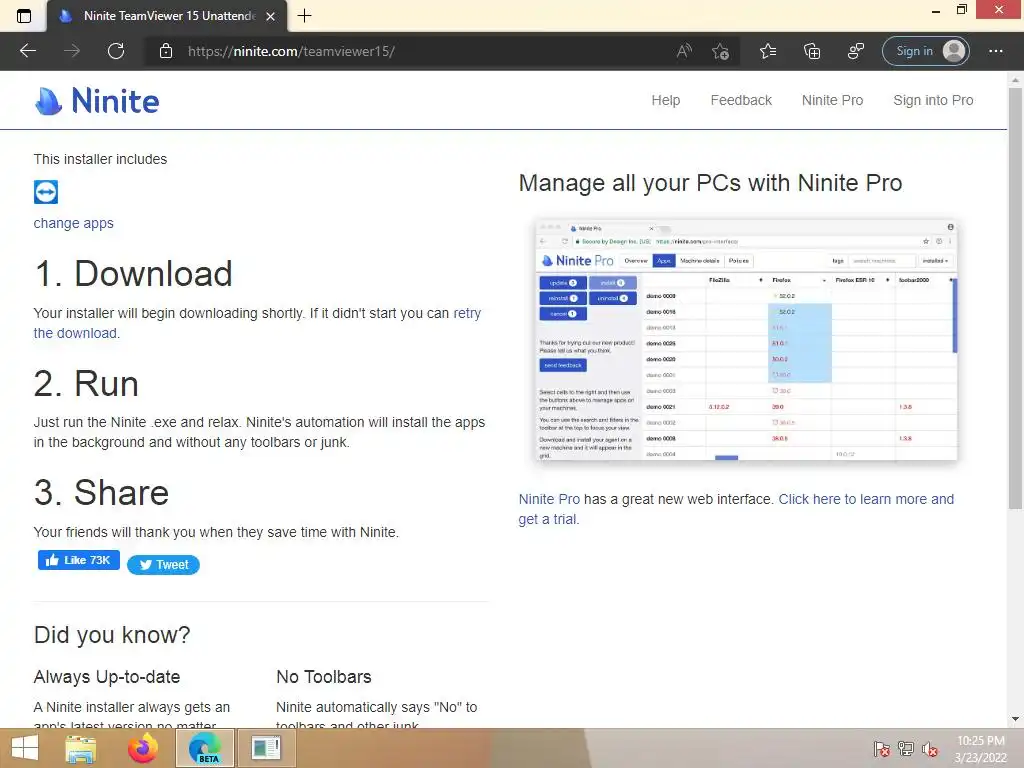Add this page to favorites
The height and width of the screenshot is (768, 1024).
click(x=720, y=51)
